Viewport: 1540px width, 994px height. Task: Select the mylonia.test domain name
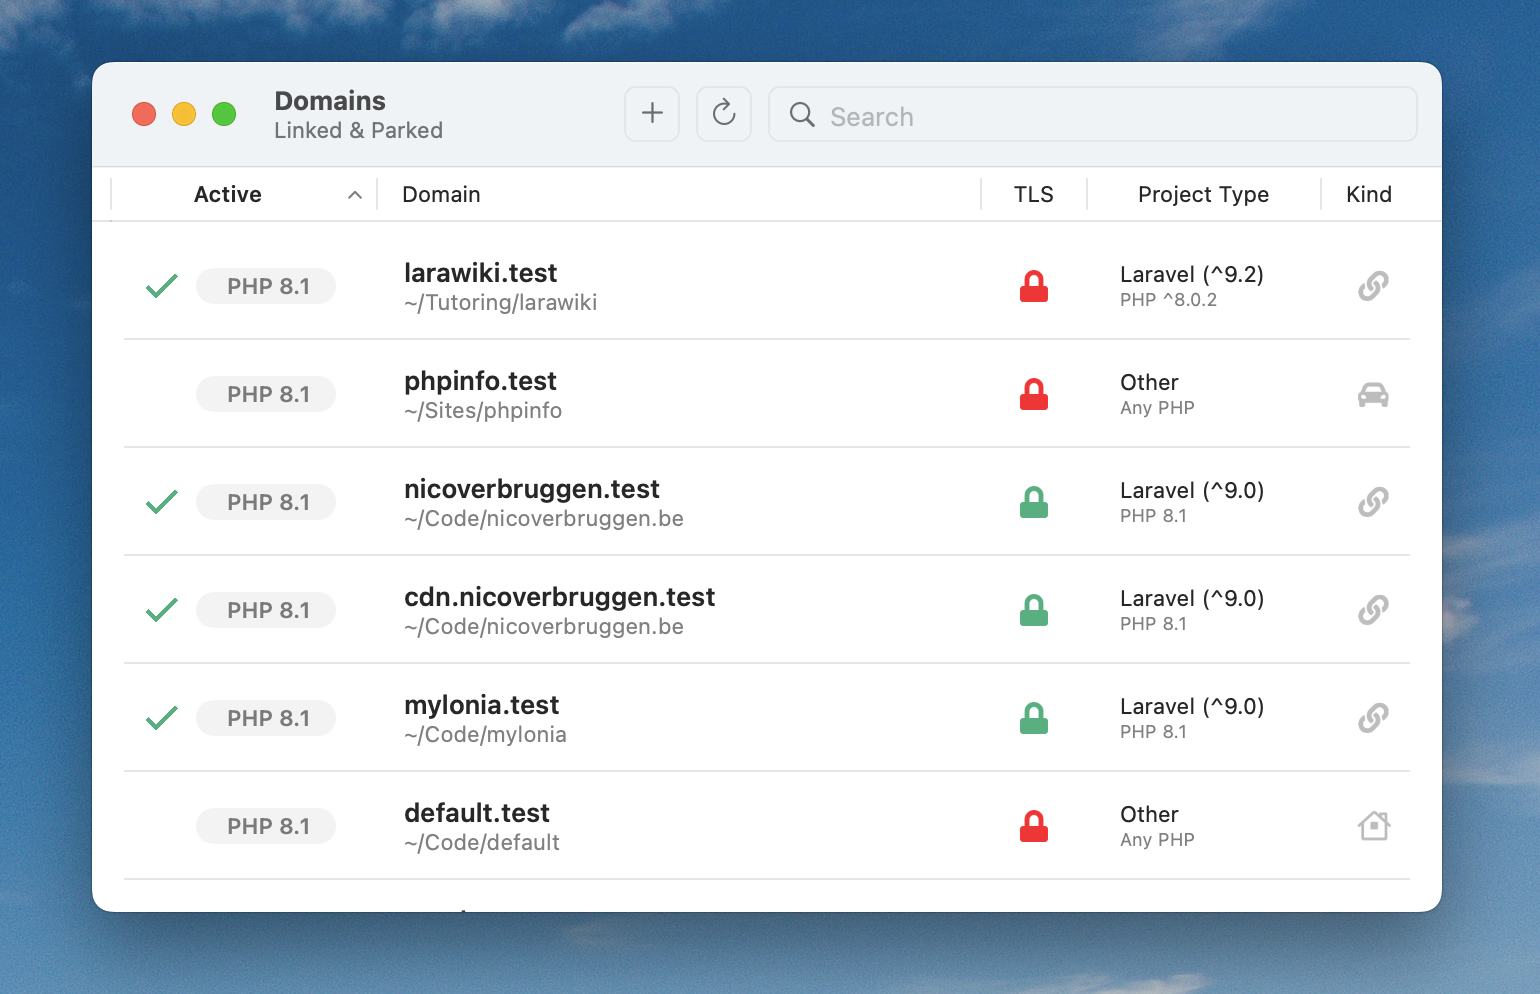[481, 705]
